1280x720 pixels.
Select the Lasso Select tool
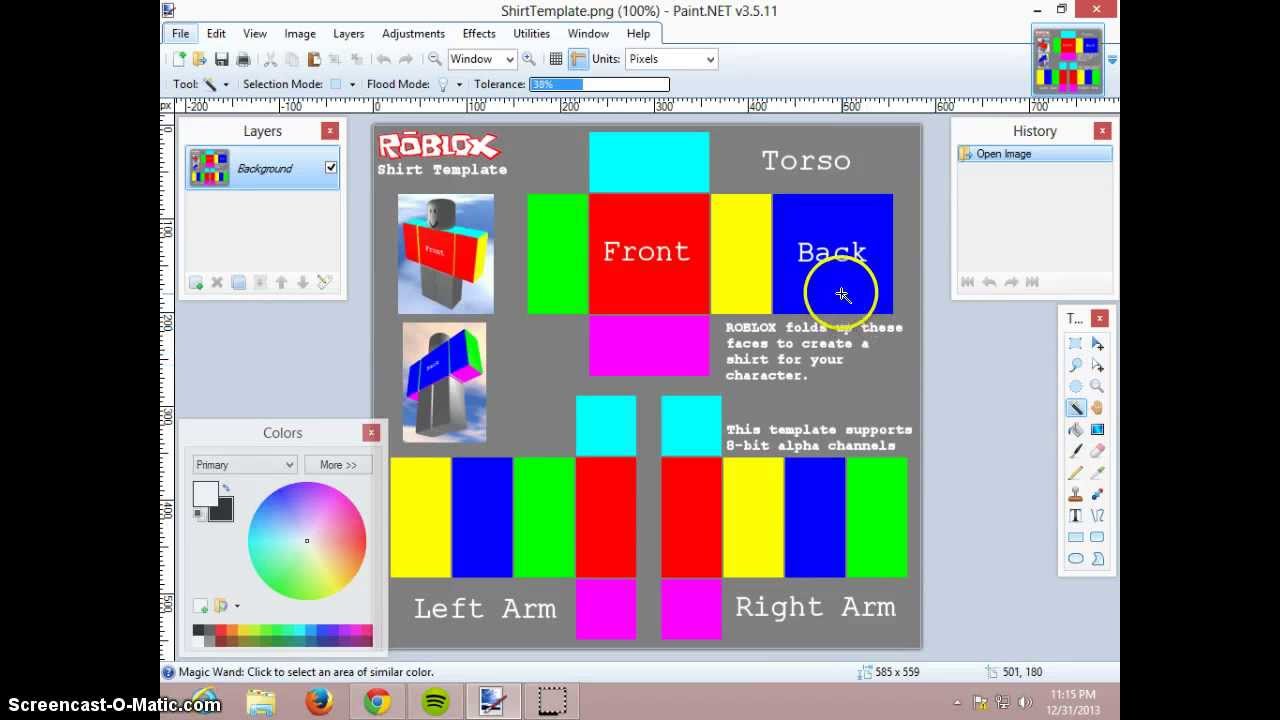click(x=1076, y=365)
